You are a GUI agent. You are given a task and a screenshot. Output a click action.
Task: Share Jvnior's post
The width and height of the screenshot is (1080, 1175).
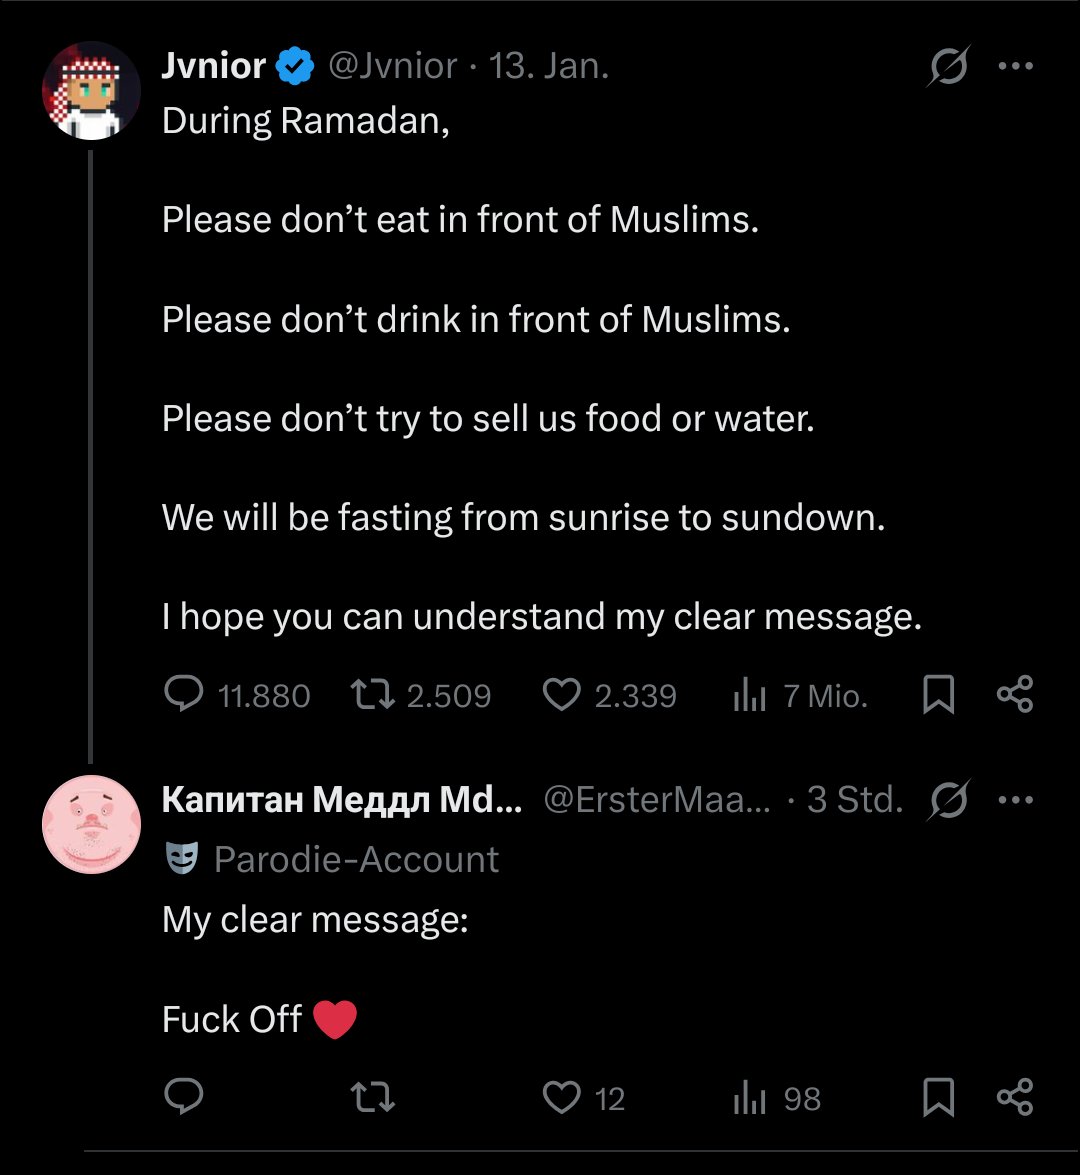tap(1015, 694)
